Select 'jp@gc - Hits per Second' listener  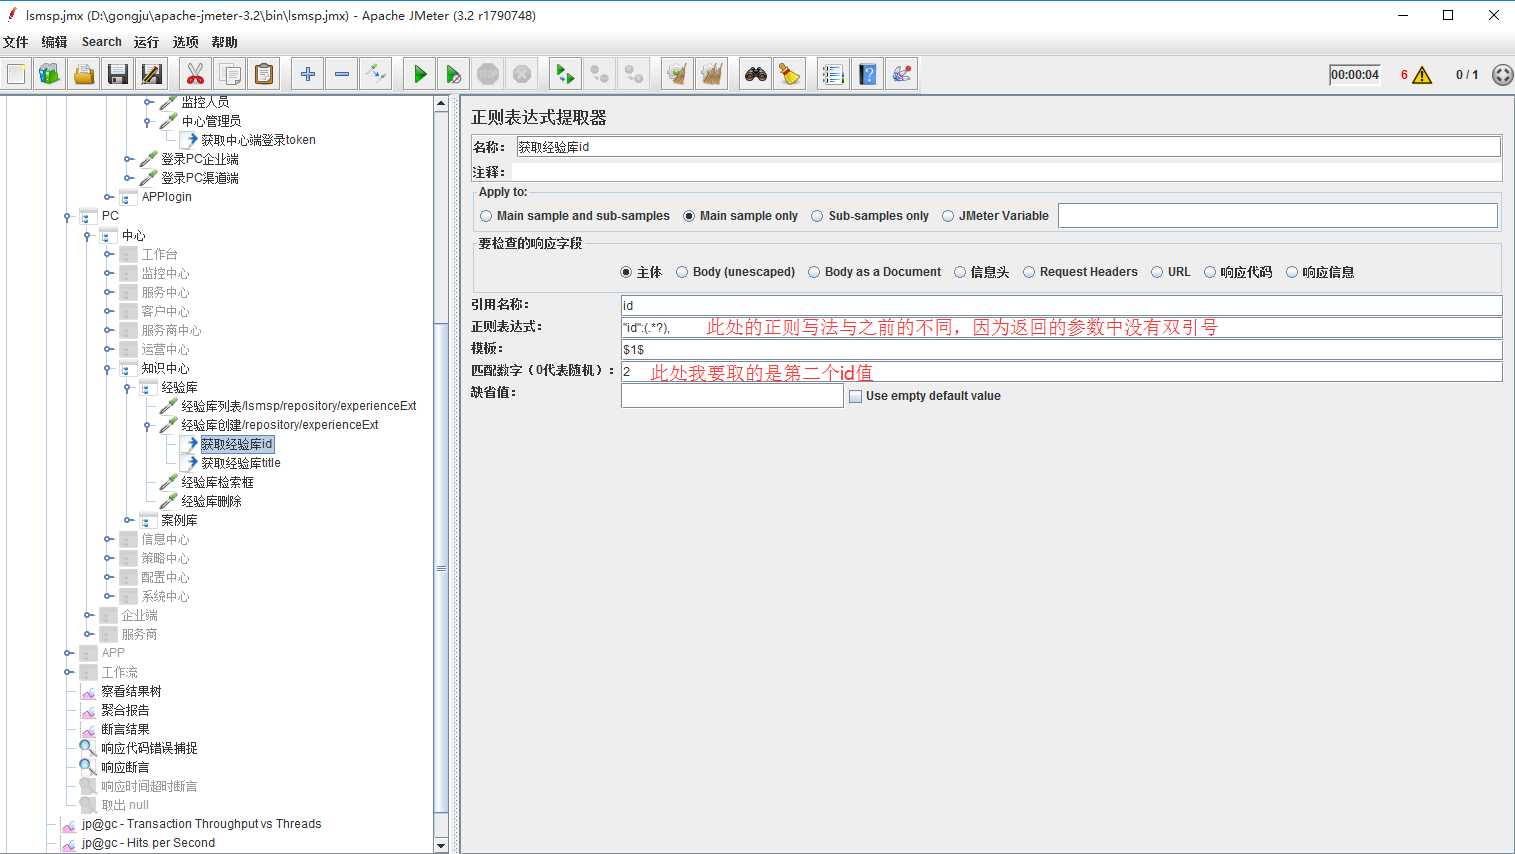click(x=148, y=843)
